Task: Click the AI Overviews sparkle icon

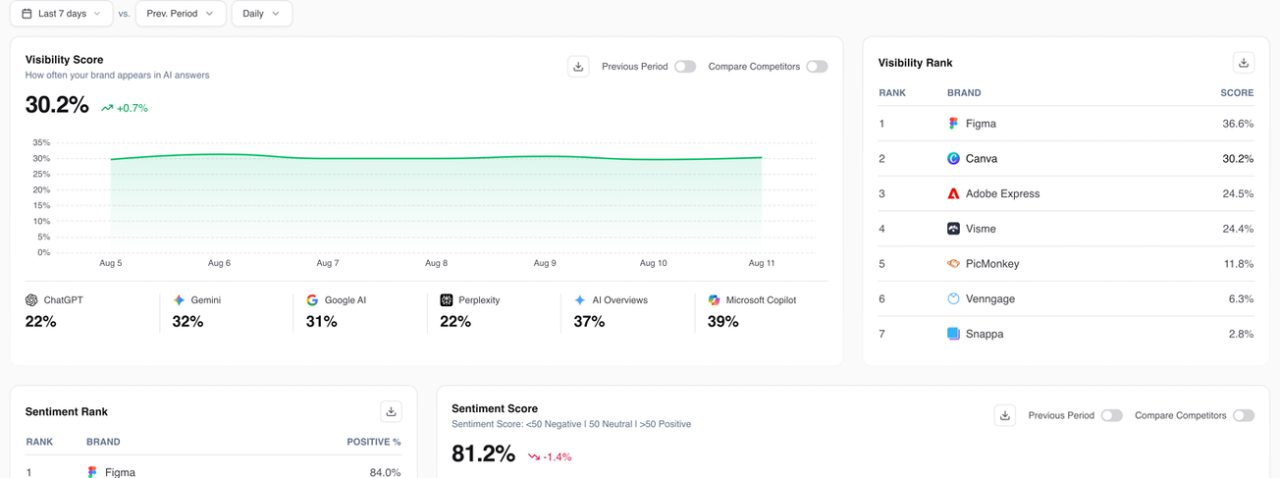Action: pos(580,300)
